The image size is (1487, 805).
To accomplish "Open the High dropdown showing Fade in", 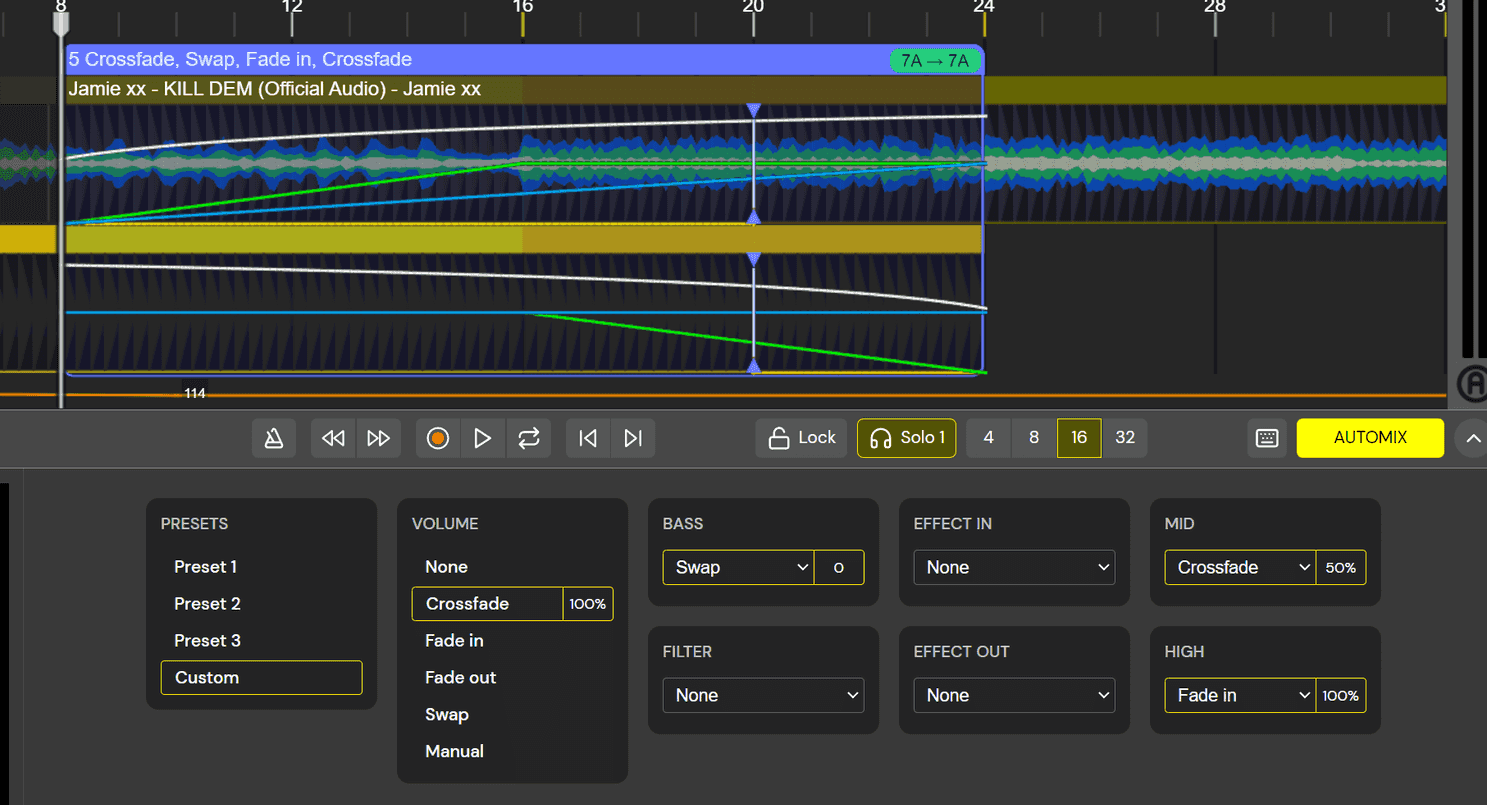I will tap(1239, 695).
